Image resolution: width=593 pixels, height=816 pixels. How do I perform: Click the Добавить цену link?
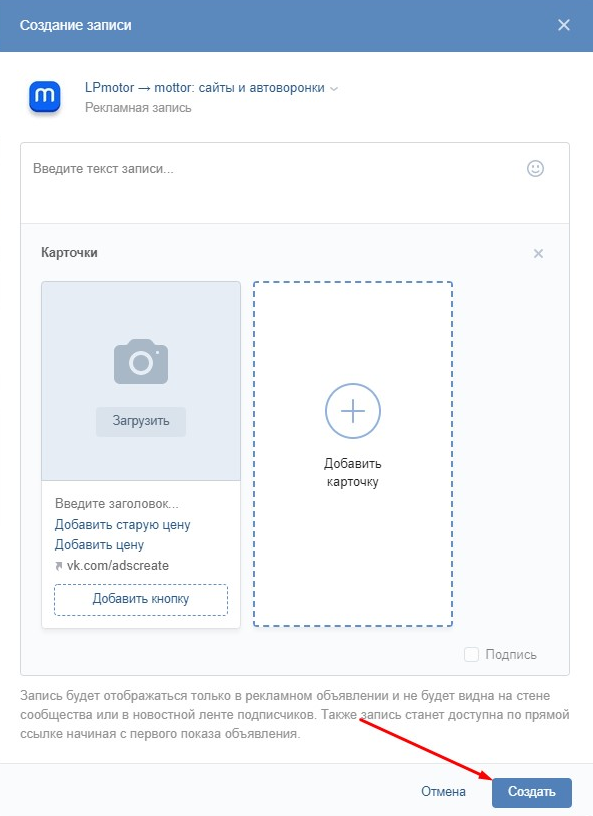99,545
